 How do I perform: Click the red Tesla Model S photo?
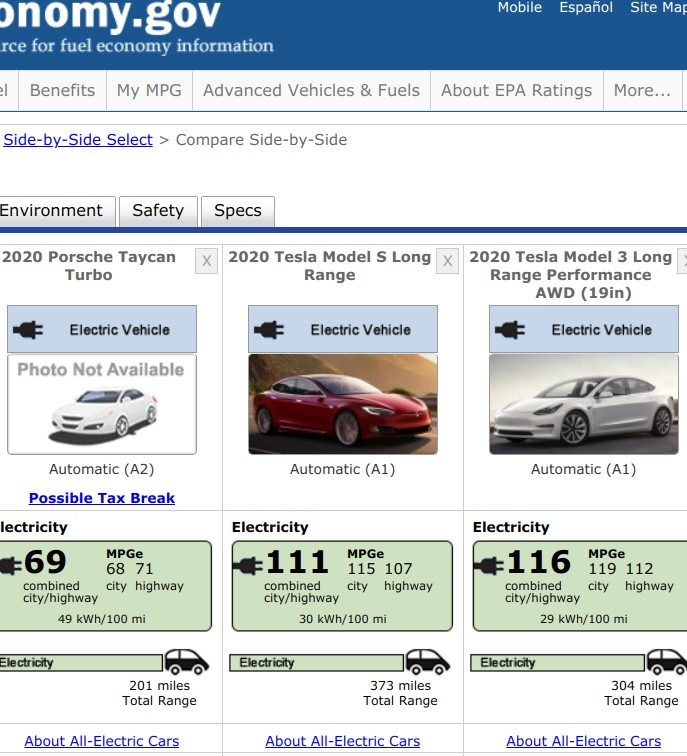pyautogui.click(x=343, y=405)
